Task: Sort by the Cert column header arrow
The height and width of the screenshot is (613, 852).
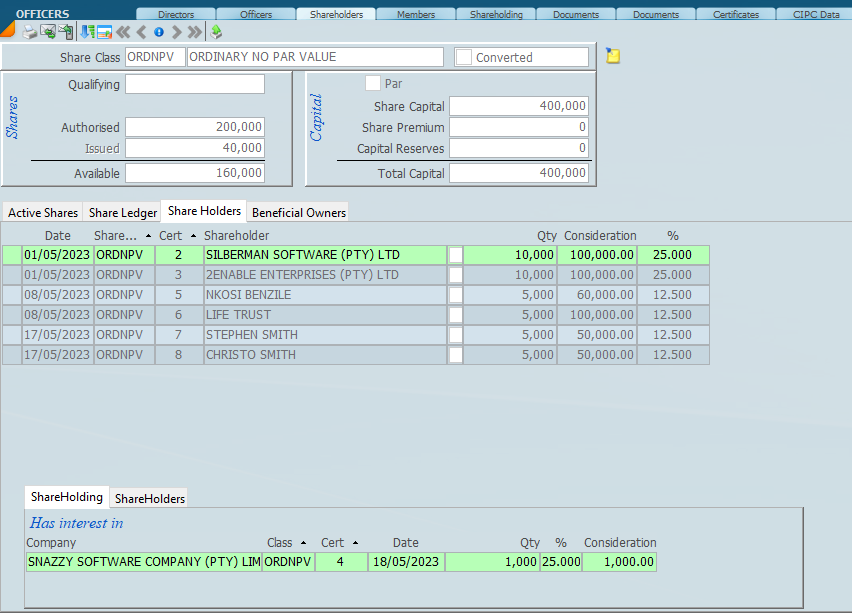Action: click(x=193, y=235)
